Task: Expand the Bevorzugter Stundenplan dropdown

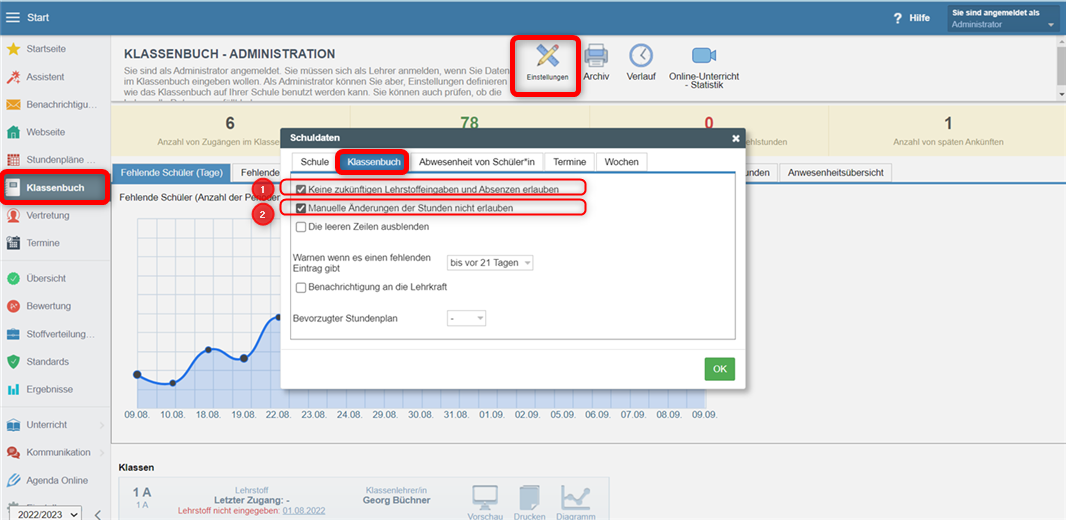Action: (466, 318)
